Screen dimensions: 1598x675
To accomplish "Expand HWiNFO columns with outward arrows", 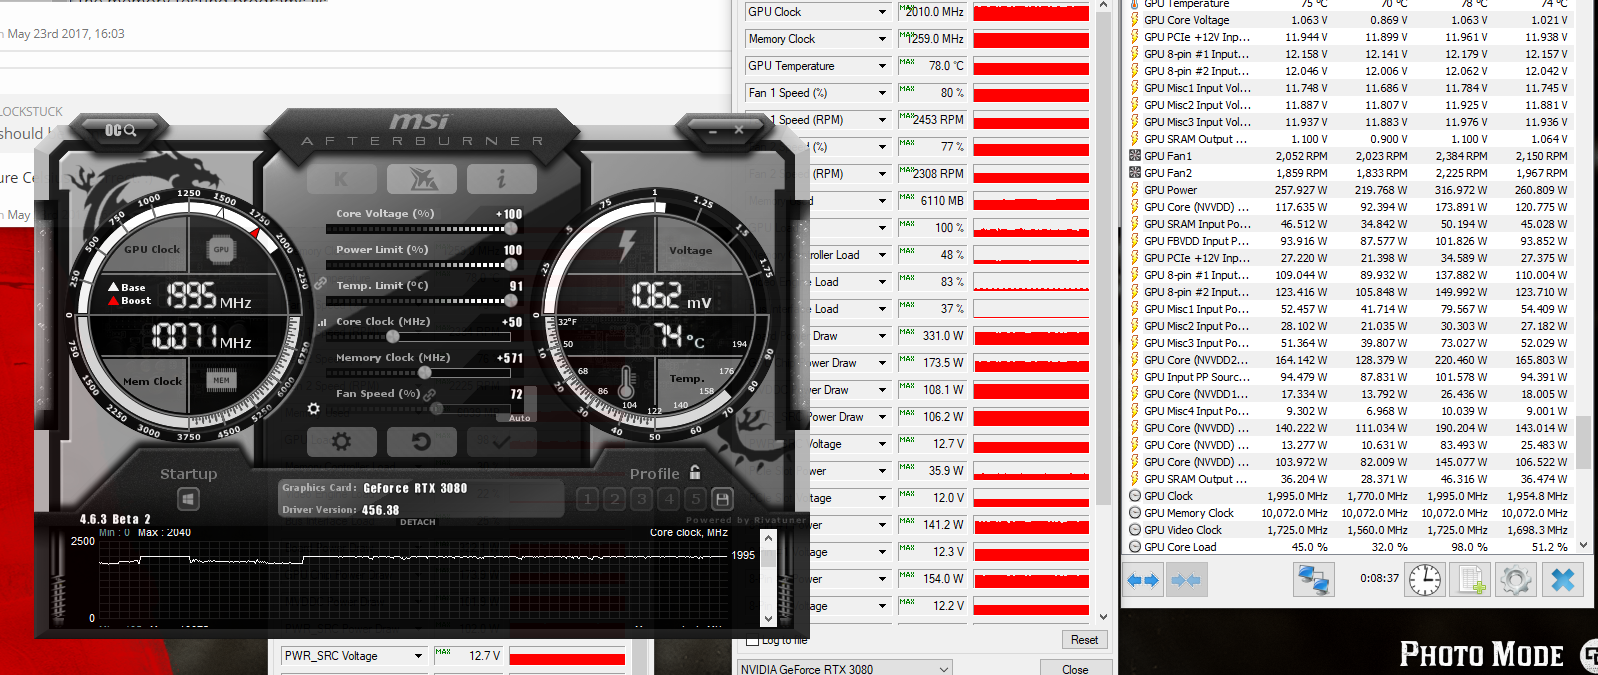I will (x=1143, y=580).
